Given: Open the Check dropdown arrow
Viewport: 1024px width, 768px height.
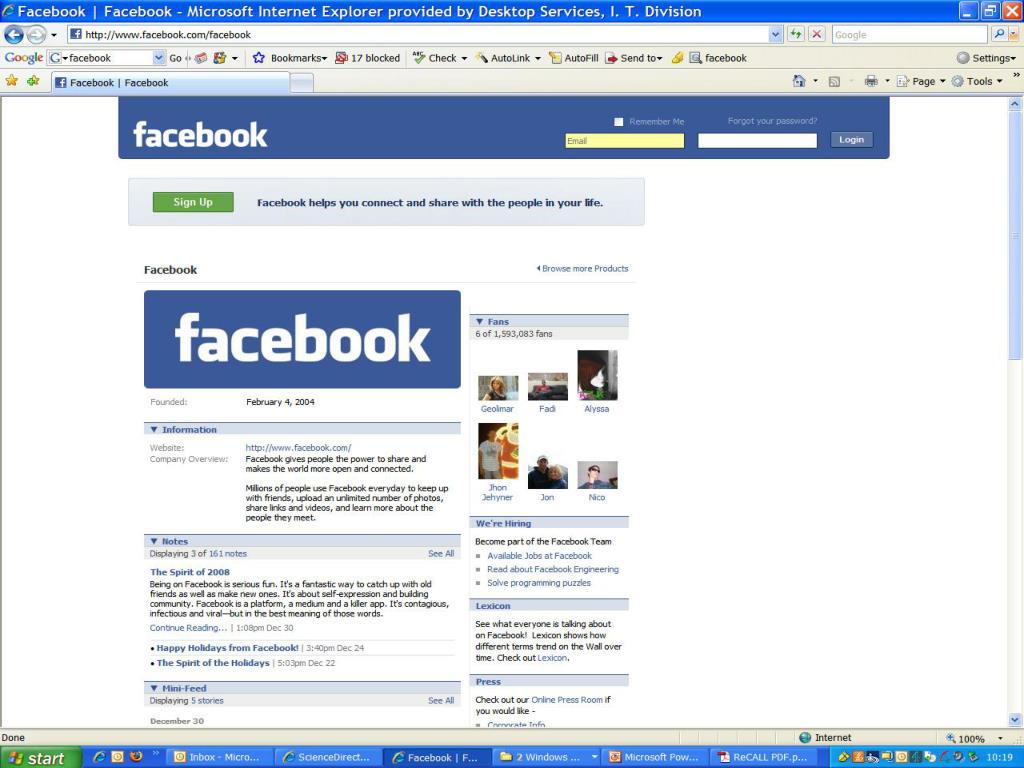Looking at the screenshot, I should pos(464,58).
